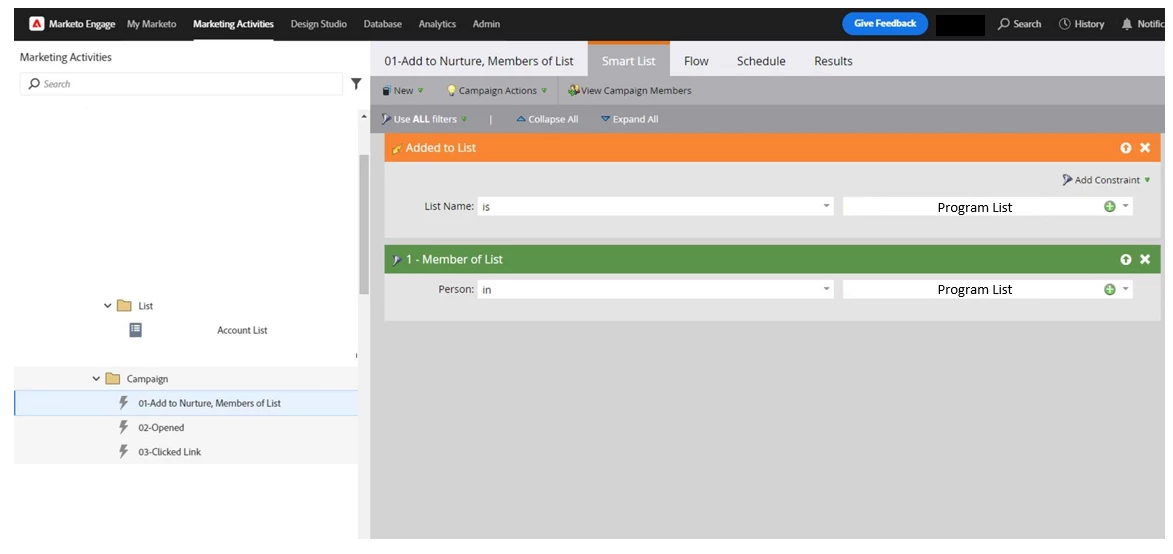Open Program List dropdown arrow in List Name row
1173x554 pixels.
pyautogui.click(x=1125, y=206)
